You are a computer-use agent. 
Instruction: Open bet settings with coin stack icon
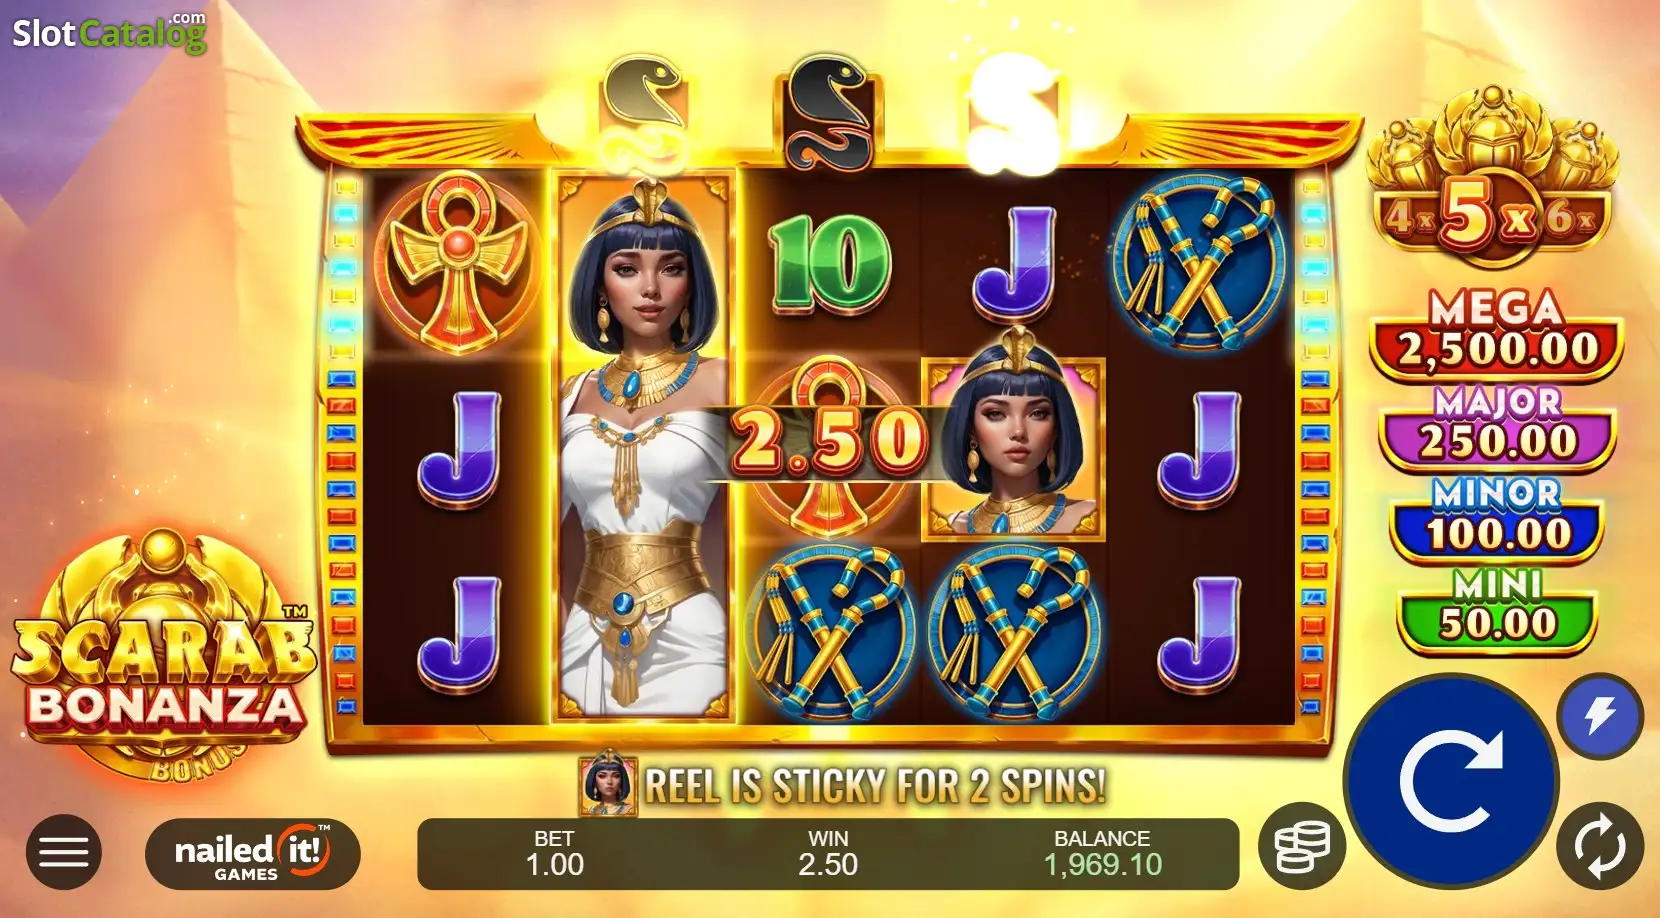coord(1302,846)
